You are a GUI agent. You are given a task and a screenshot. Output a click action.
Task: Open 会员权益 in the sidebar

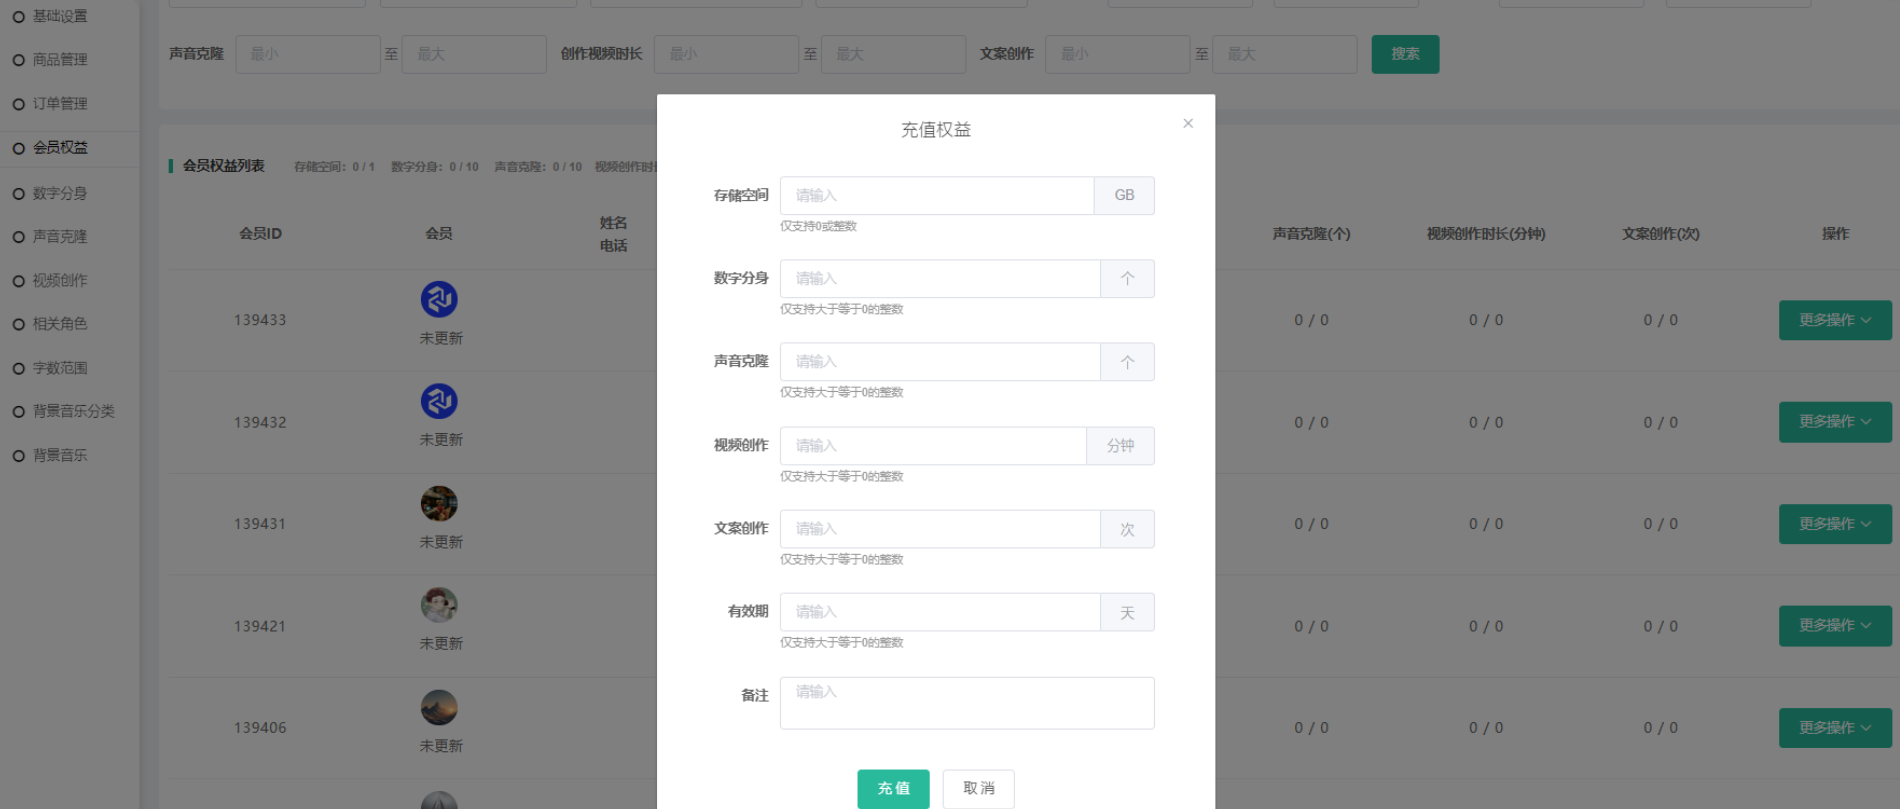(x=60, y=147)
